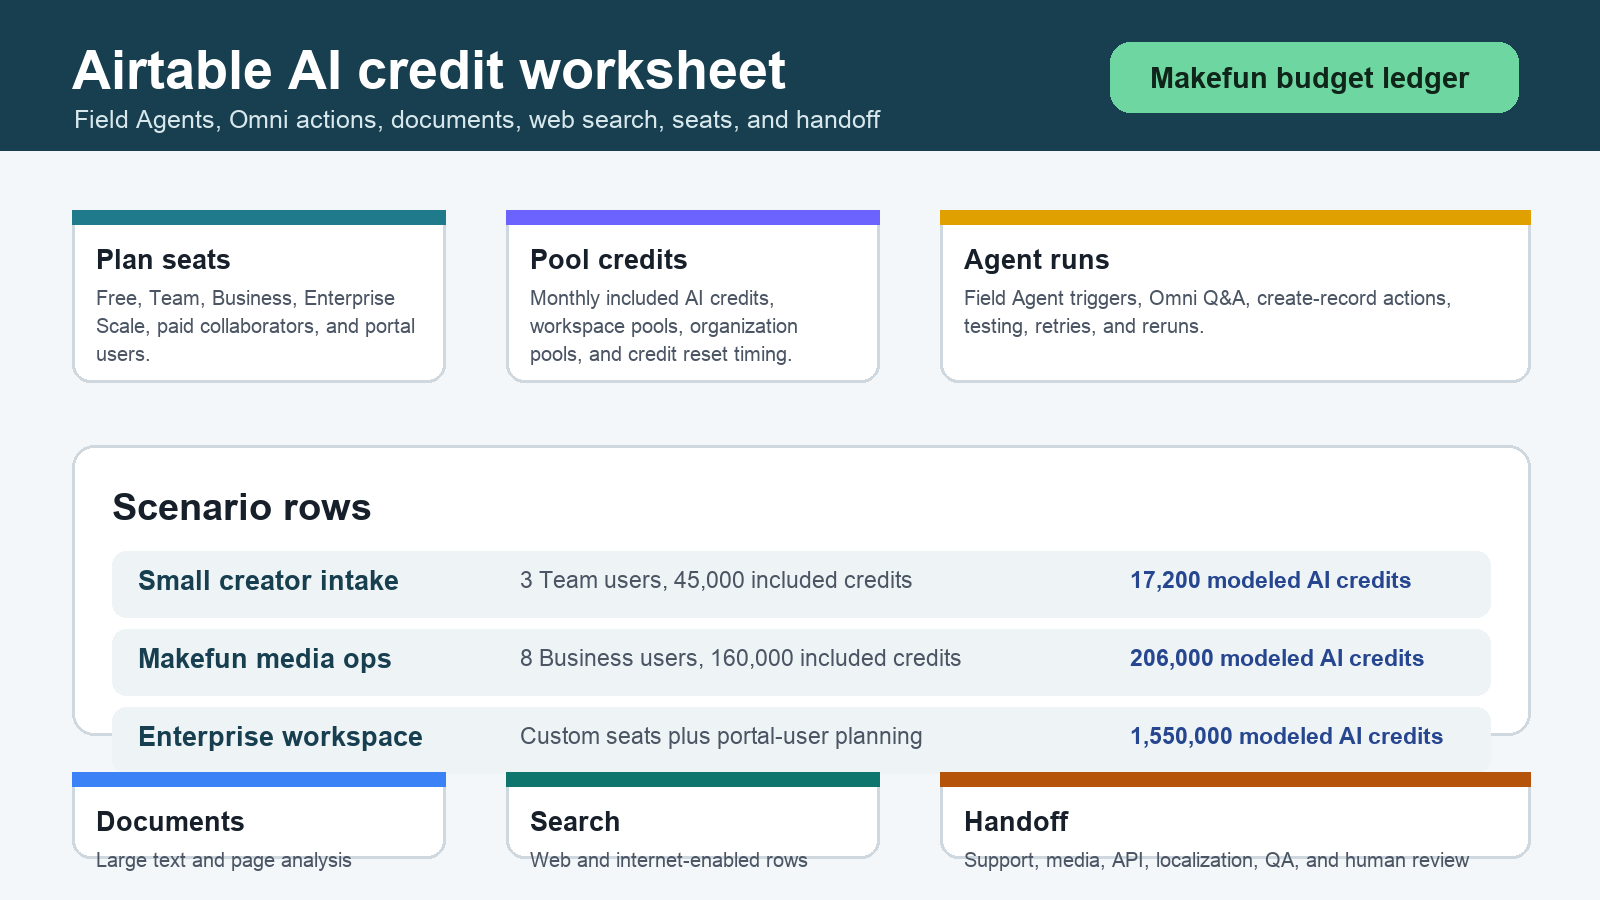This screenshot has height=900, width=1600.
Task: Click 'Web and internet-enabled rows' text
Action: pyautogui.click(x=669, y=860)
